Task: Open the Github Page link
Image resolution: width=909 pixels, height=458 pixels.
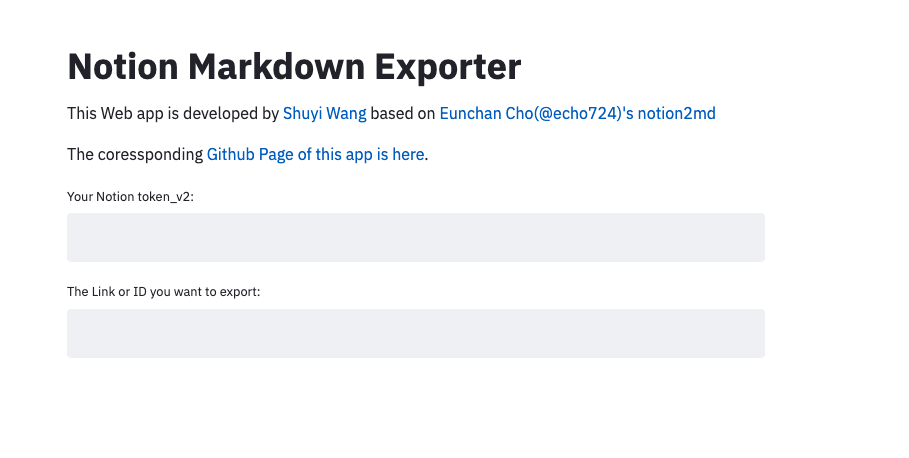Action: tap(315, 154)
